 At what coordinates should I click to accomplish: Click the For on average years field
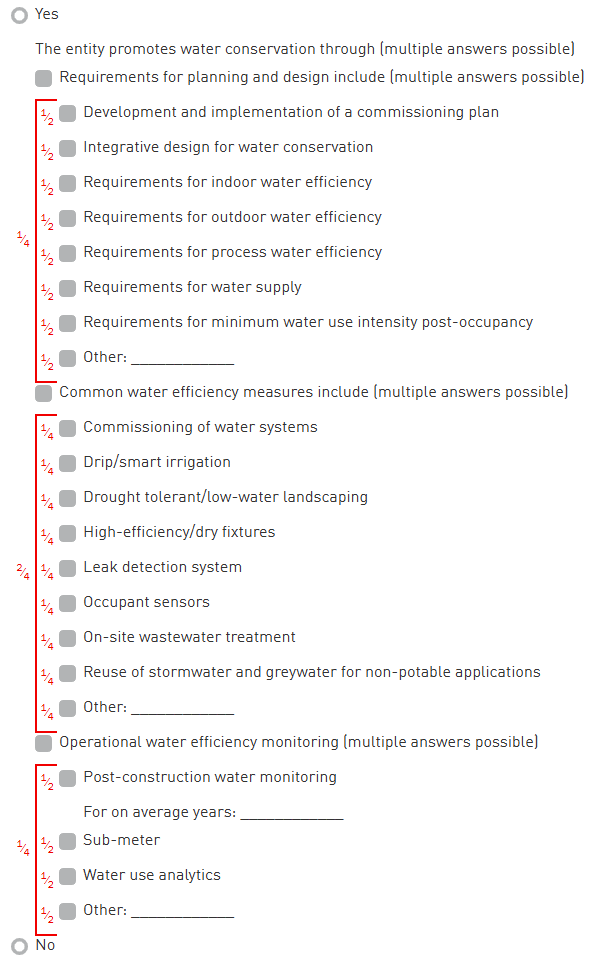point(291,812)
